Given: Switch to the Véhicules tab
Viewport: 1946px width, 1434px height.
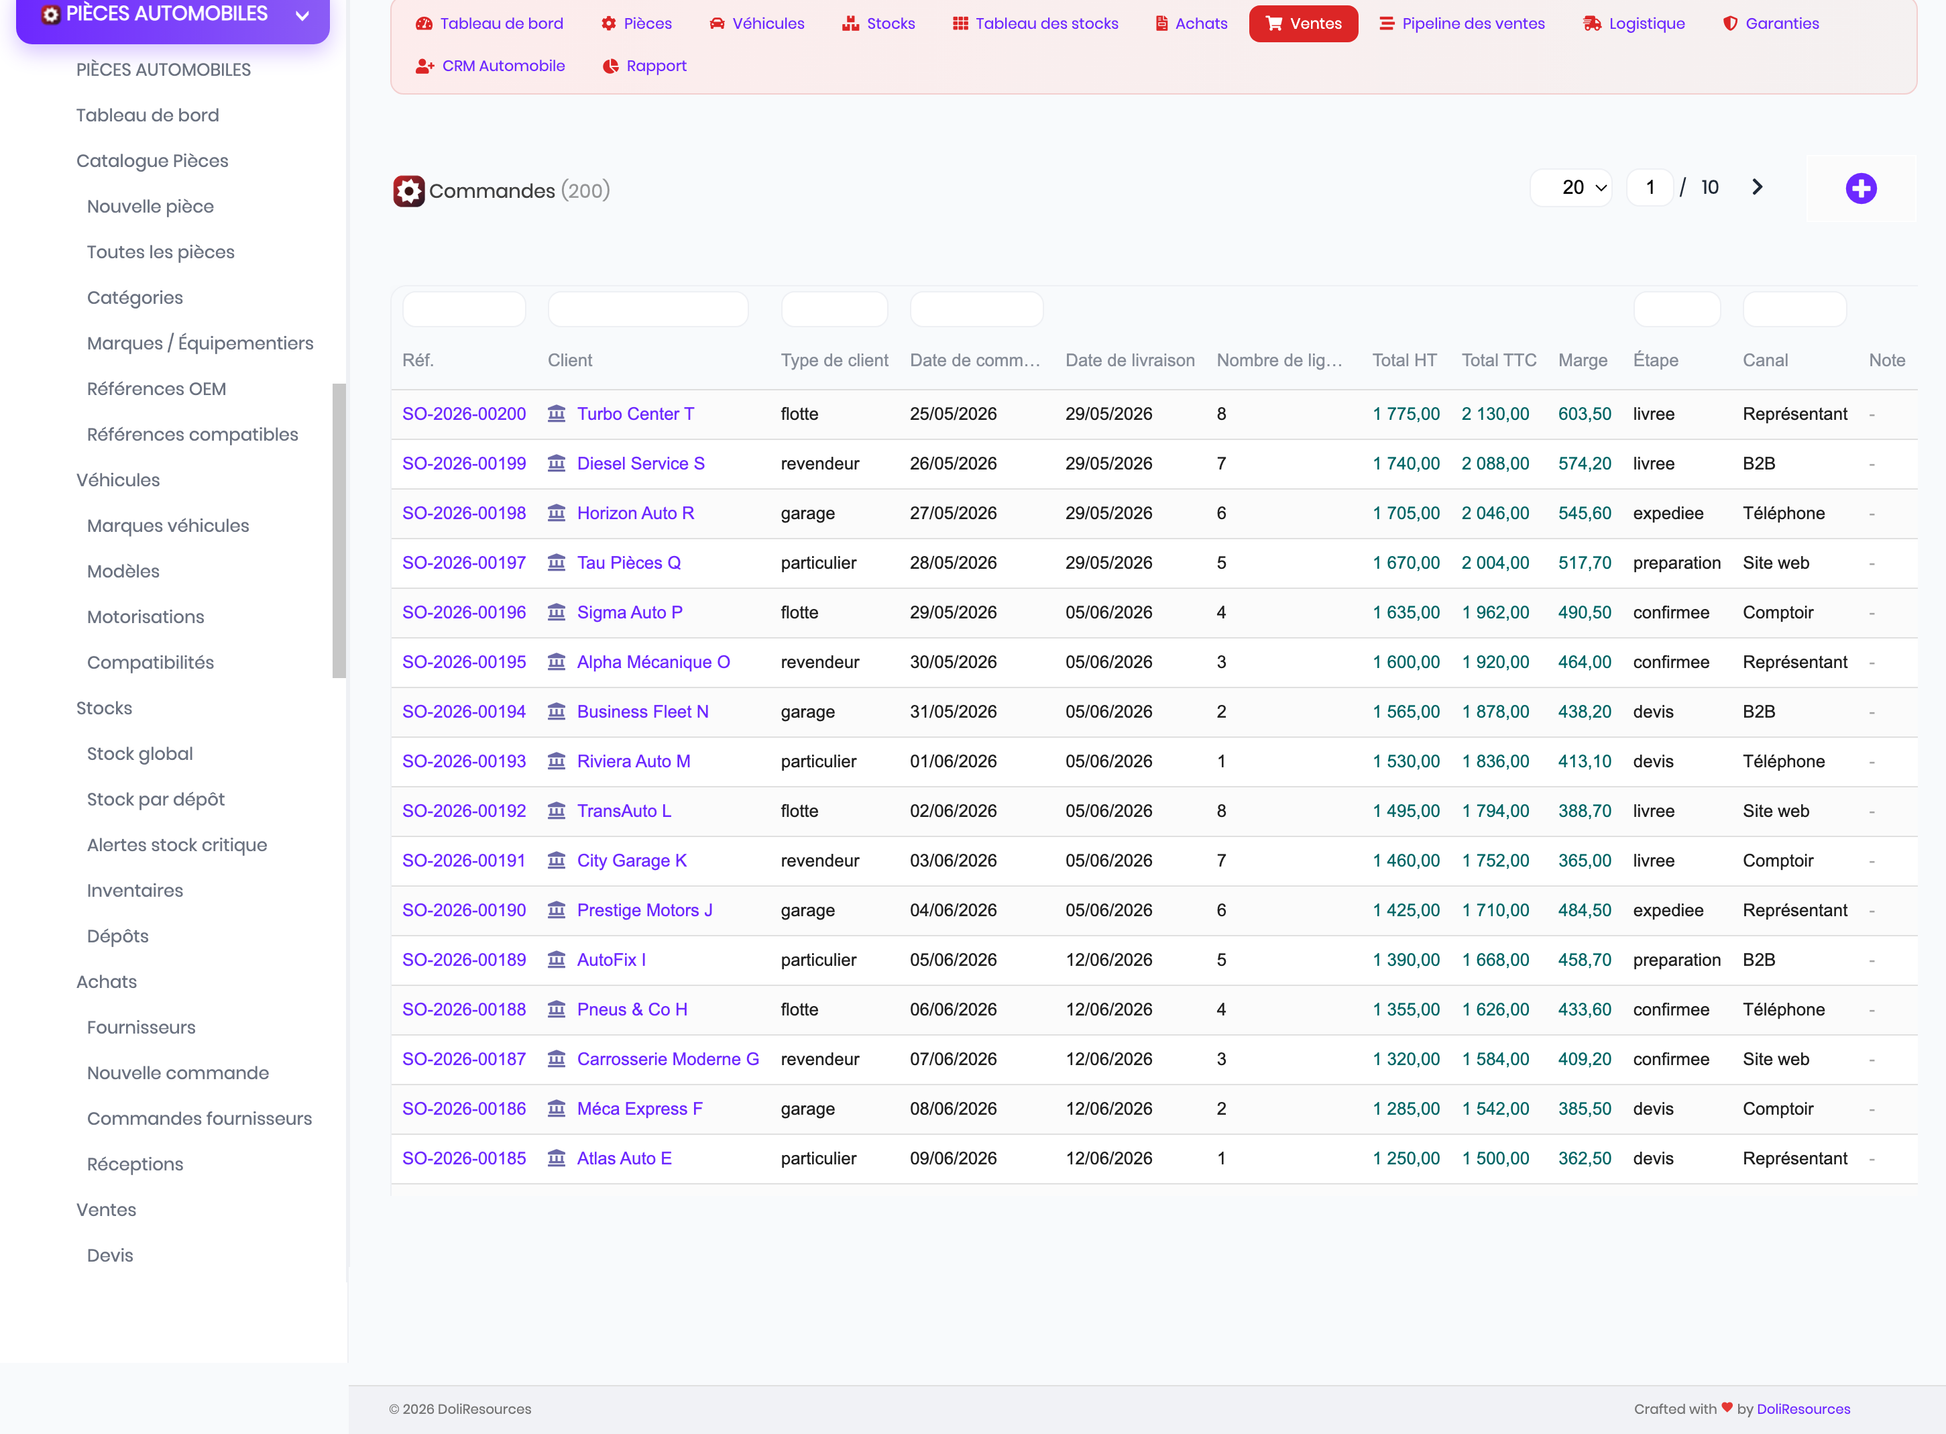Looking at the screenshot, I should [756, 23].
